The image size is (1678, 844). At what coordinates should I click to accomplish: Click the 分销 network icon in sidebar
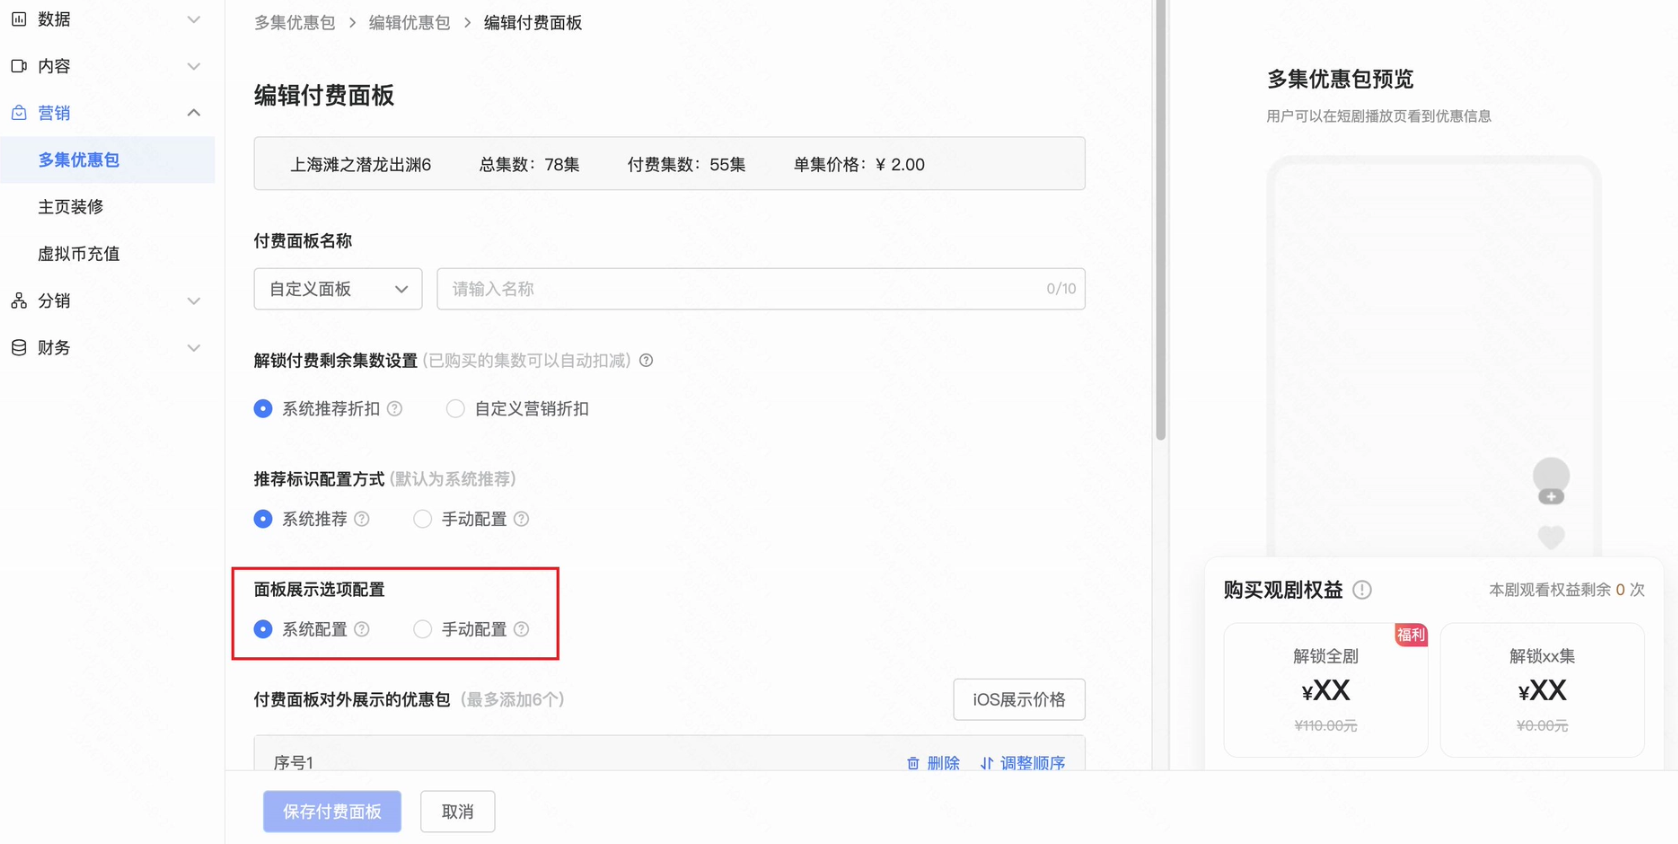[x=19, y=301]
